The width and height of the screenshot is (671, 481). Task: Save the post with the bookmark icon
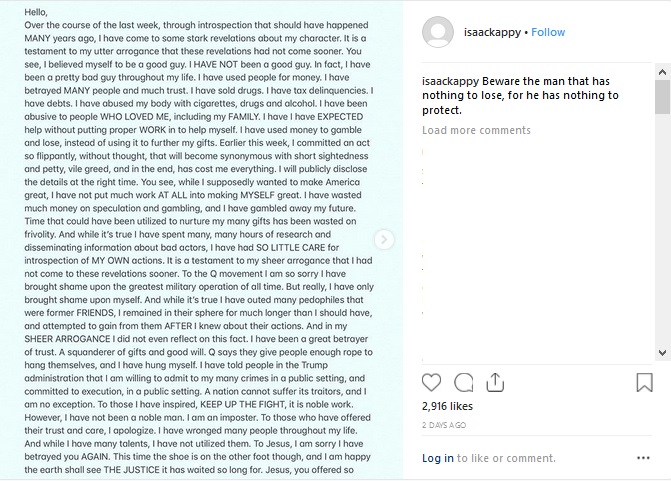644,382
